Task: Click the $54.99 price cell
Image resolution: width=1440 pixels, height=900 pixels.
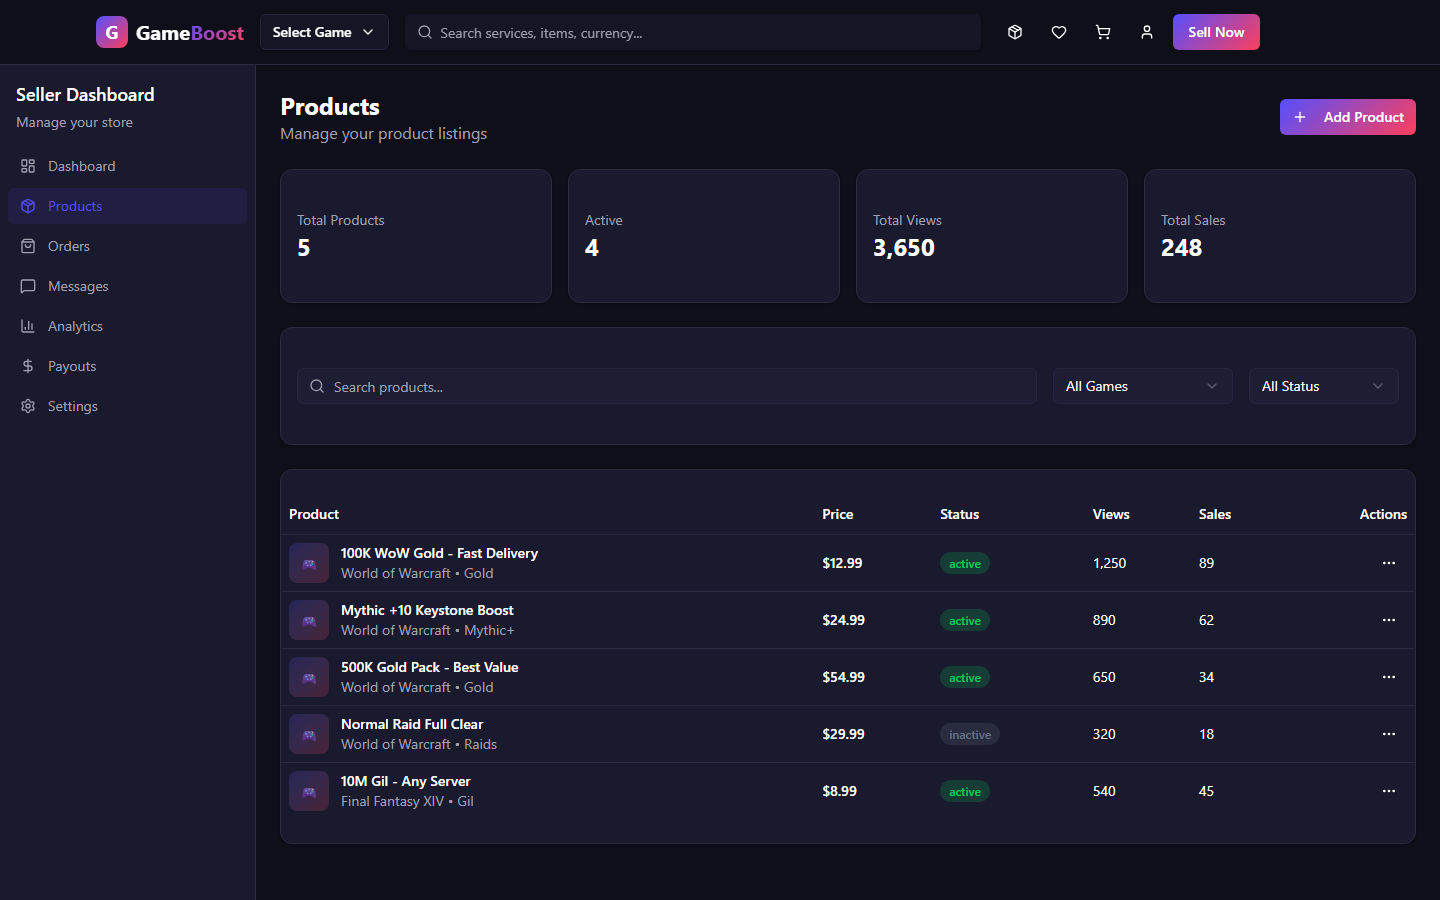Action: (843, 677)
